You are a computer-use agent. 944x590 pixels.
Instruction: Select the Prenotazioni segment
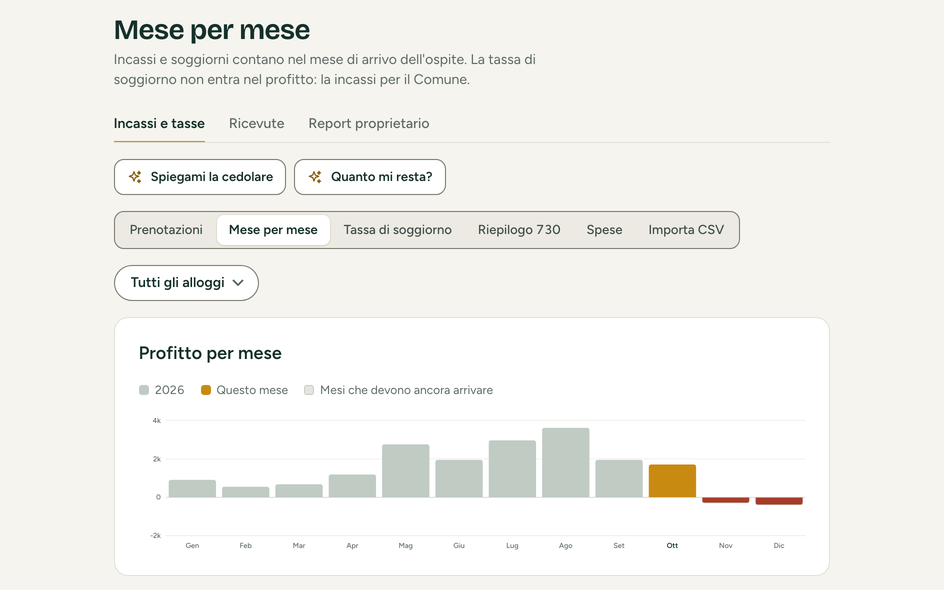tap(166, 230)
